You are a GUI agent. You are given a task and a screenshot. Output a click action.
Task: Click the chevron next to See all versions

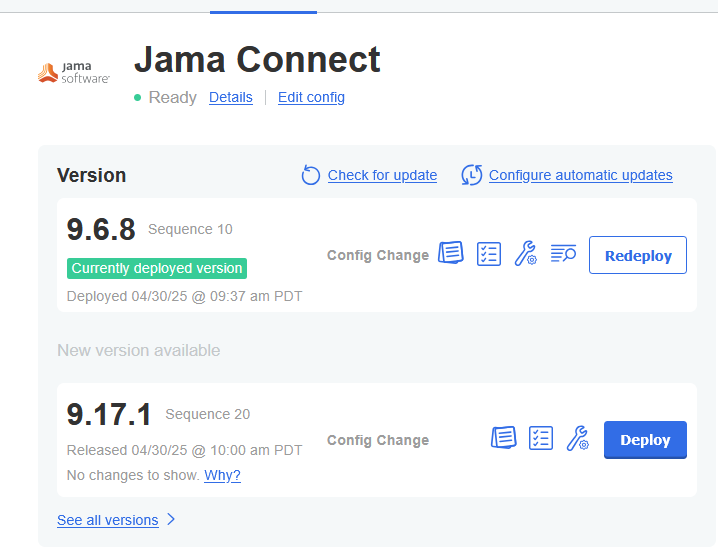click(171, 519)
